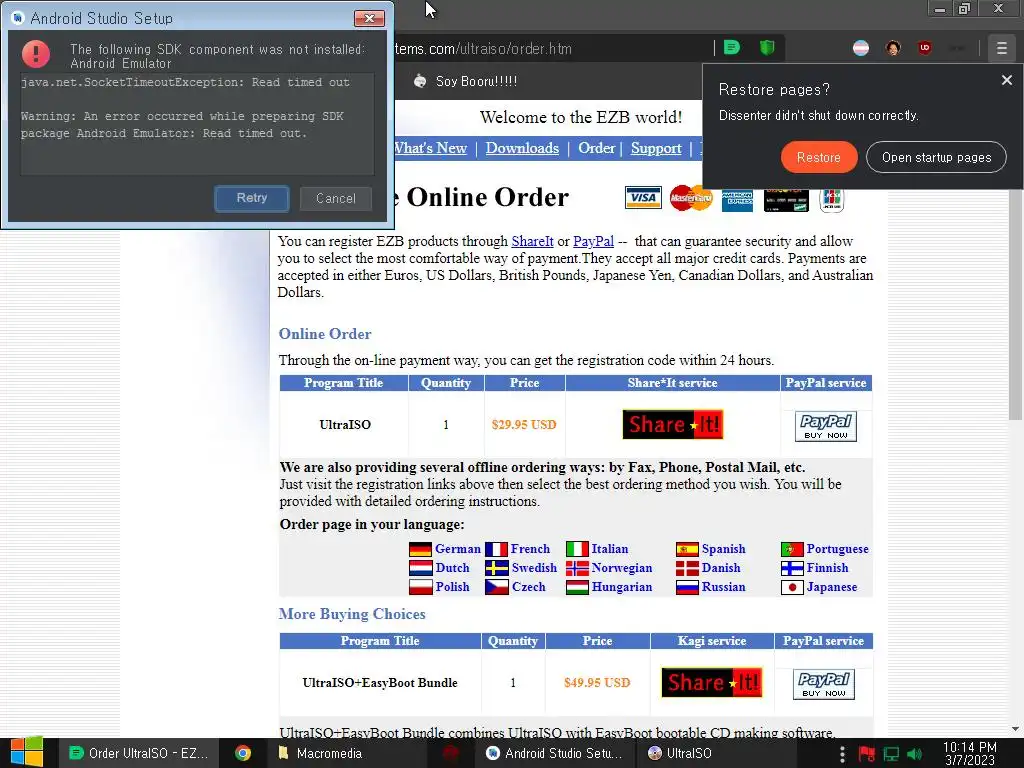The height and width of the screenshot is (768, 1024).
Task: Open the Soy Booru bookmark
Action: tap(465, 81)
